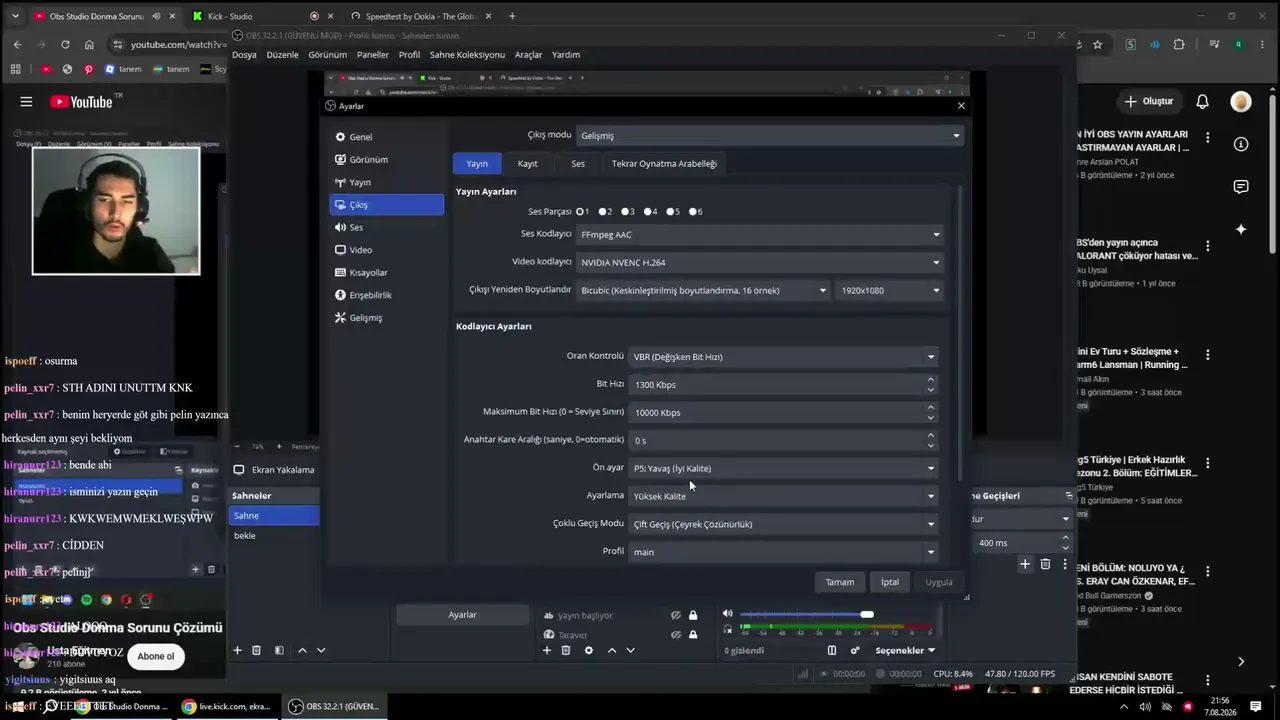Mute the audio mixer speaker icon
This screenshot has width=1280, height=720.
[x=727, y=614]
